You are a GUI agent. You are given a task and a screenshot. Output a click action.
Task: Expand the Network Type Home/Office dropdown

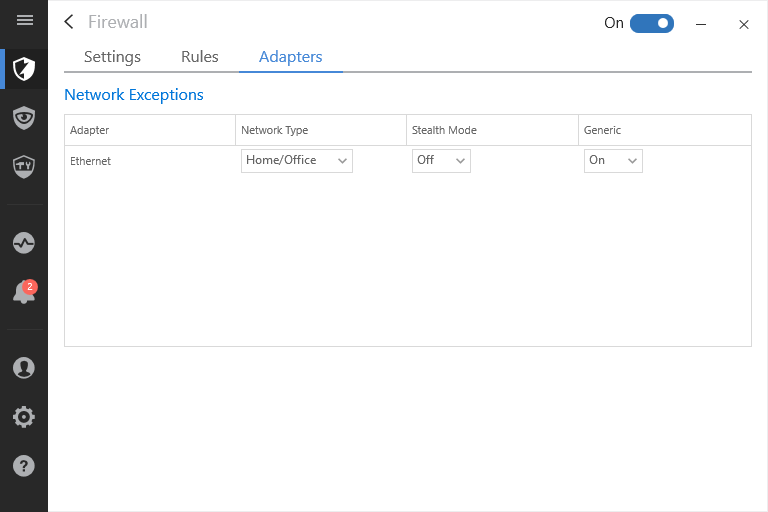296,161
